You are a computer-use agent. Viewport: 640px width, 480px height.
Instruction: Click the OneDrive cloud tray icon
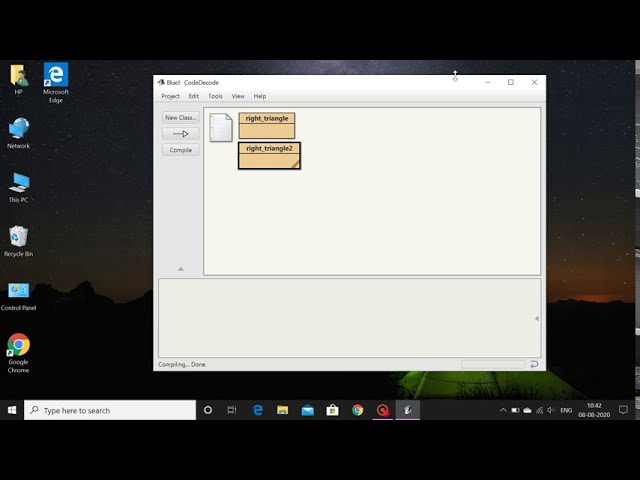pyautogui.click(x=527, y=410)
